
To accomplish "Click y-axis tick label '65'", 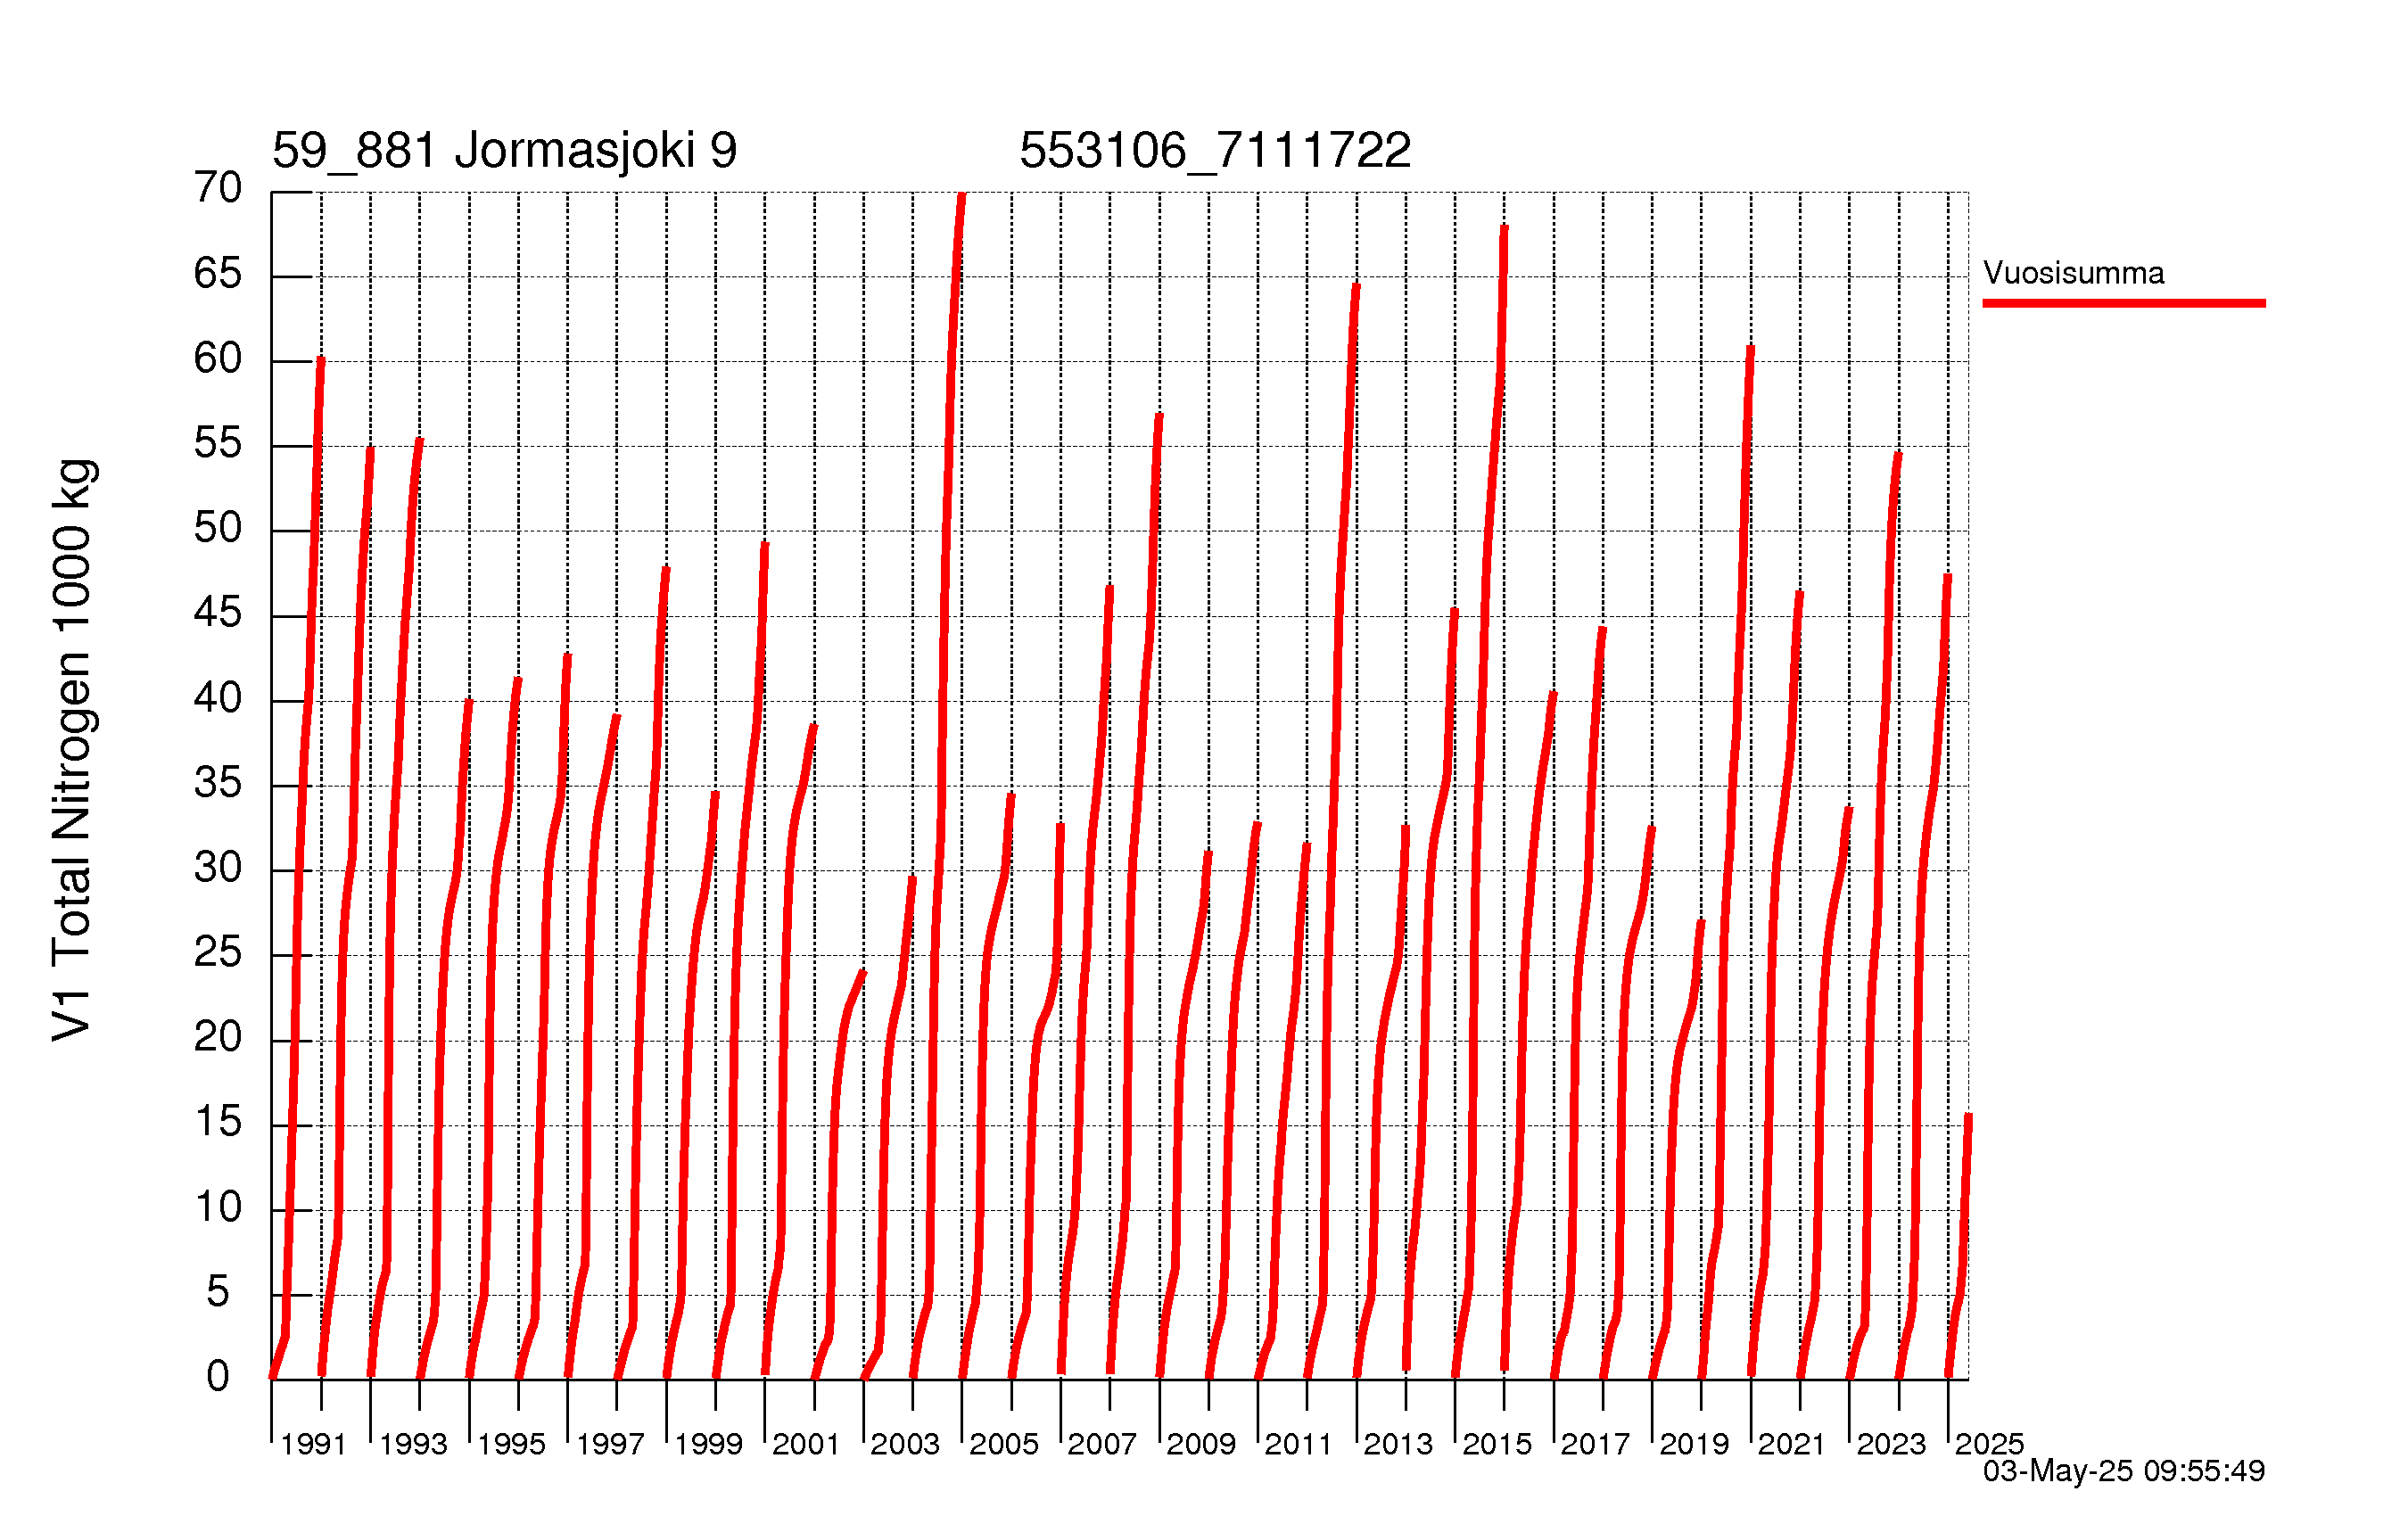I will [x=218, y=273].
